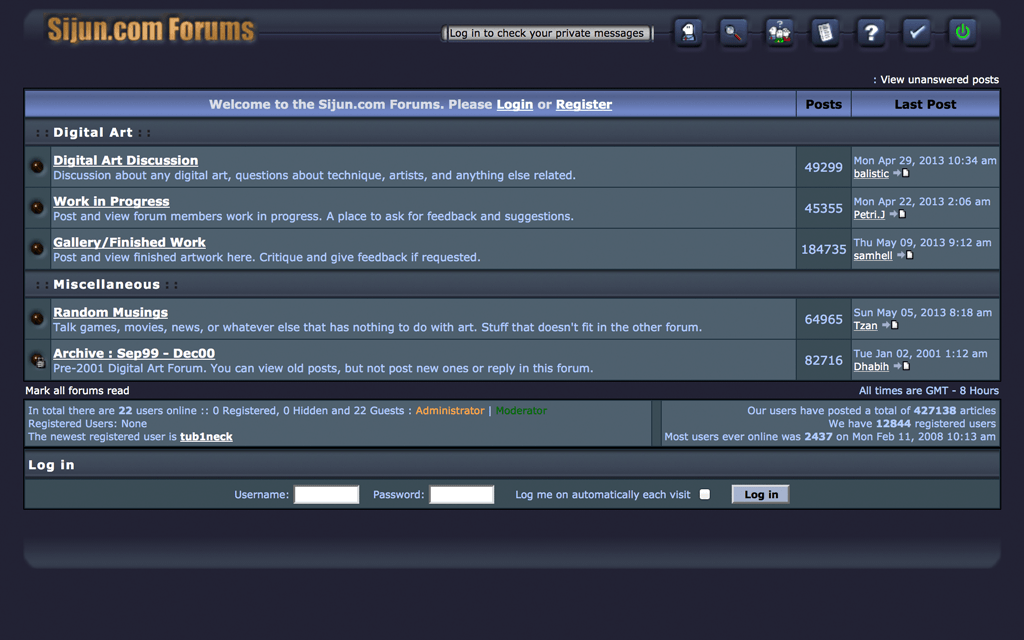The width and height of the screenshot is (1024, 640).
Task: View latest post icon next to balistic
Action: coord(900,174)
